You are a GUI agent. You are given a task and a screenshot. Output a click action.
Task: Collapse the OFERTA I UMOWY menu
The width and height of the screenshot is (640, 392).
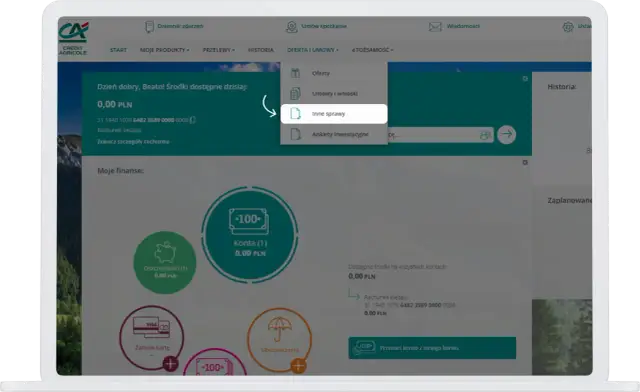click(x=313, y=50)
